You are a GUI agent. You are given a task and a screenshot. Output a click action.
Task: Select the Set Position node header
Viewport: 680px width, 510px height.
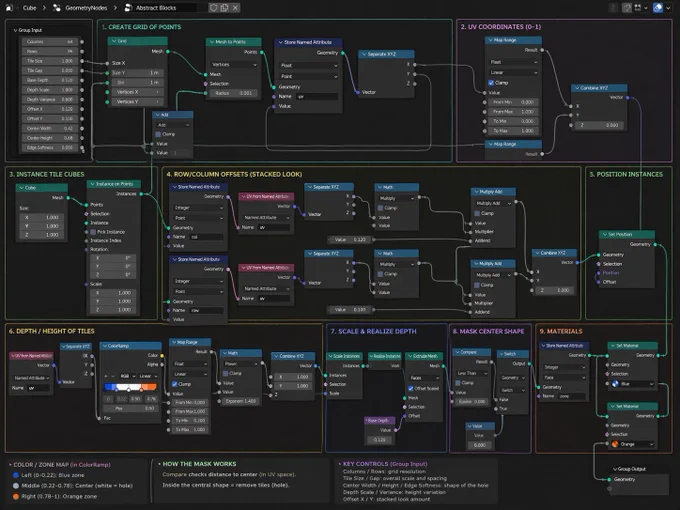(627, 234)
